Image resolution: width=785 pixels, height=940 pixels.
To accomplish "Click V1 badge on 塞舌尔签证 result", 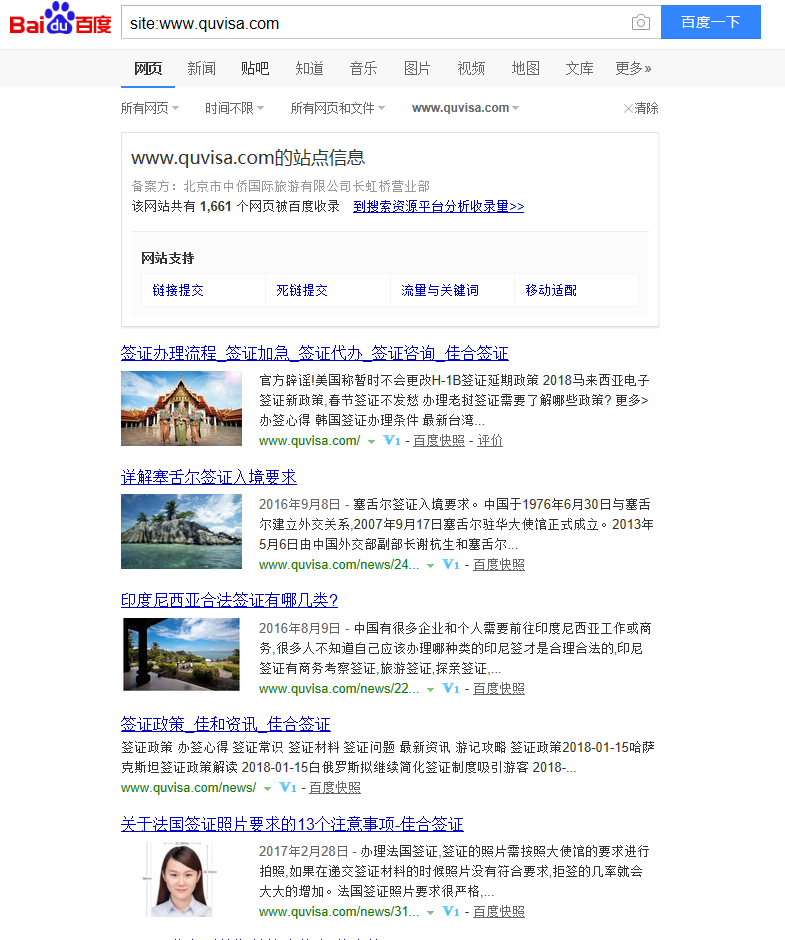I will (450, 565).
